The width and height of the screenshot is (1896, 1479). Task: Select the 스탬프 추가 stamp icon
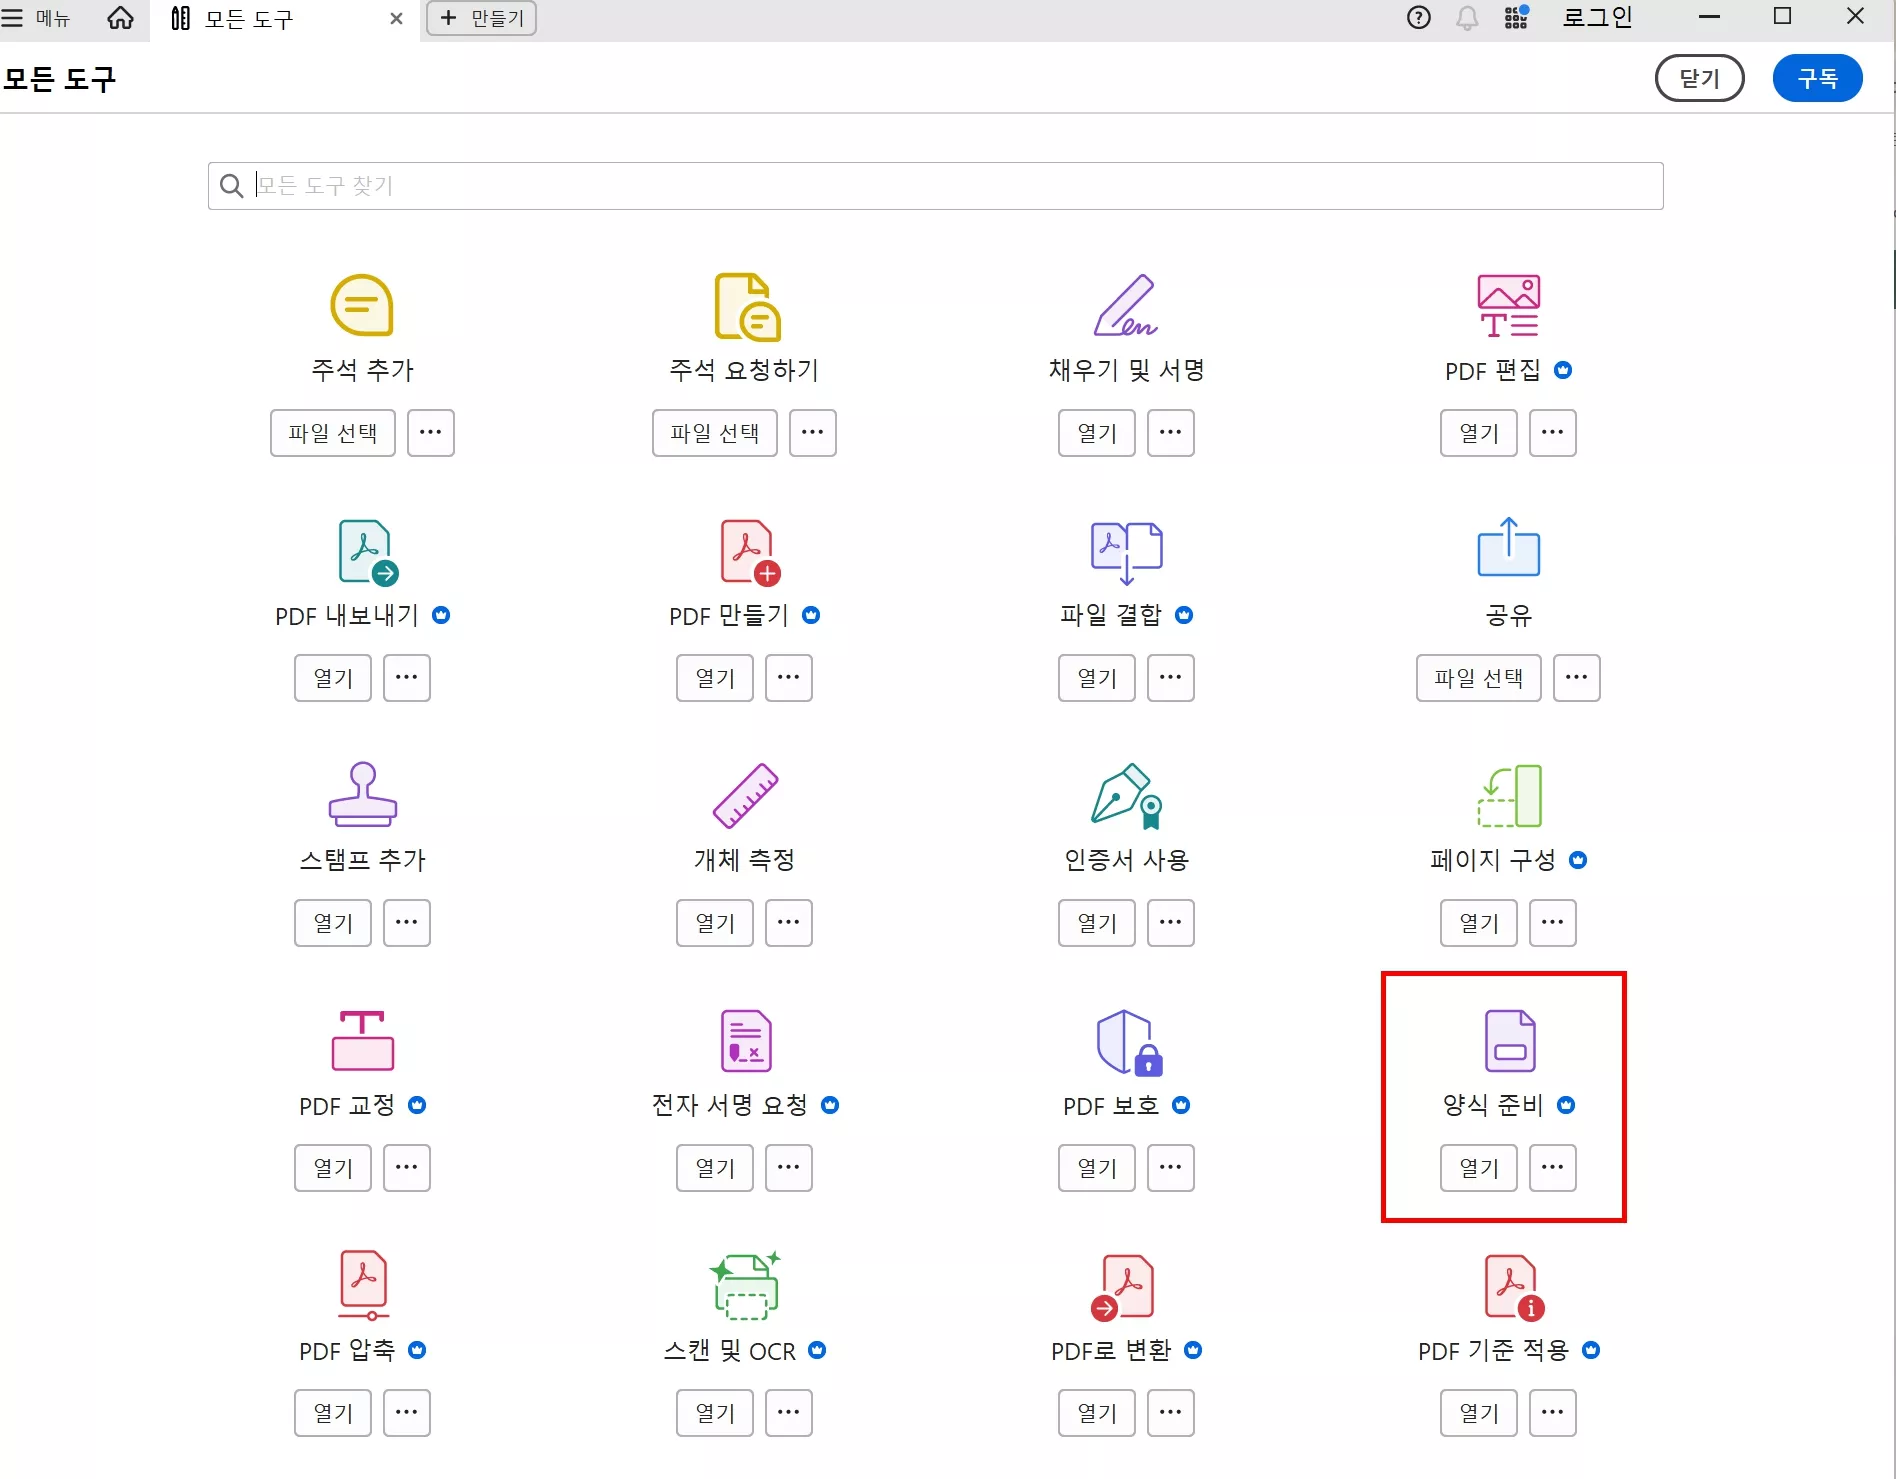tap(363, 796)
